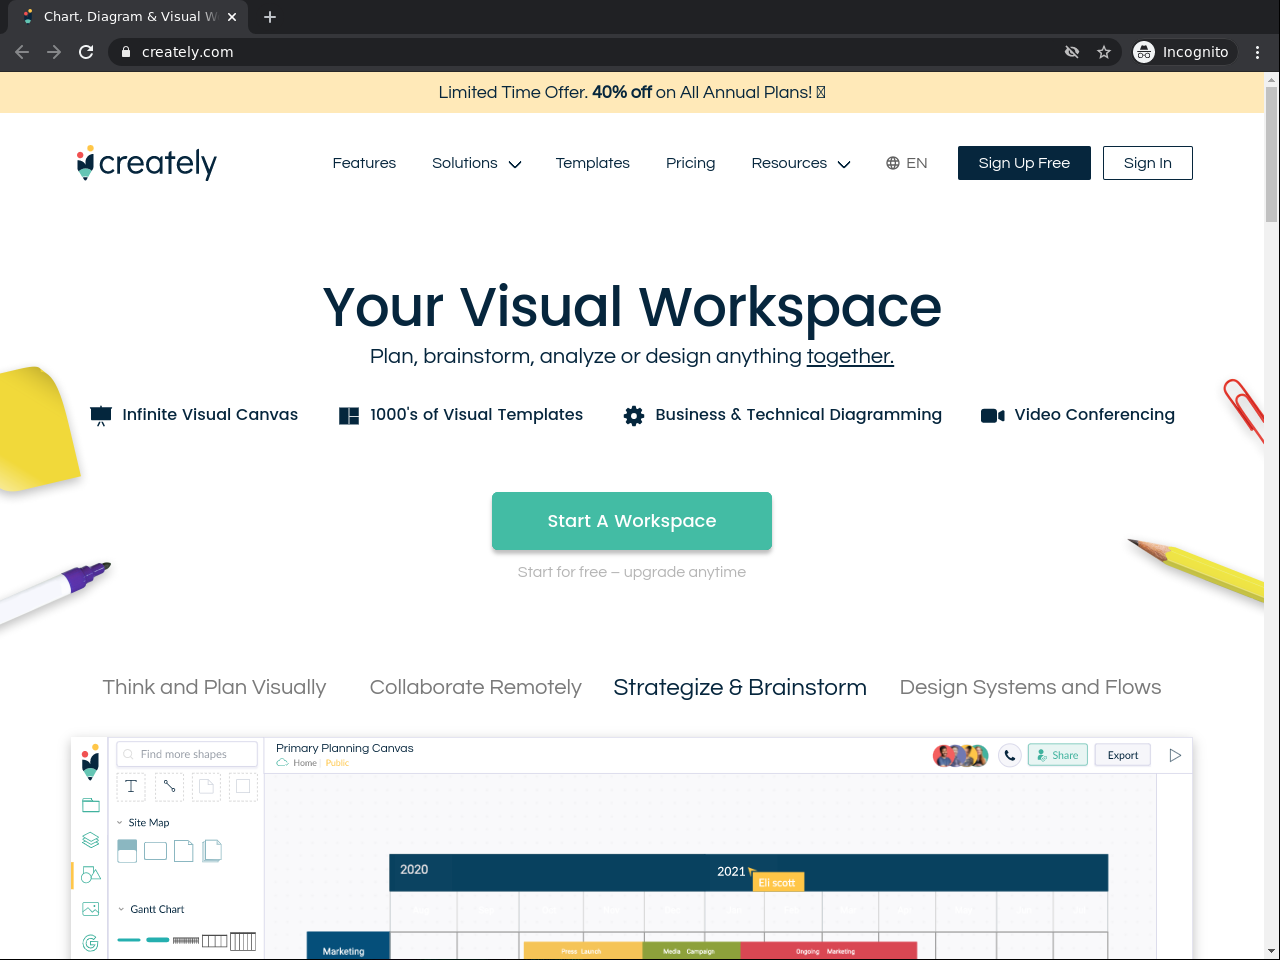Expand the Resources dropdown menu
This screenshot has height=960, width=1280.
pos(801,163)
